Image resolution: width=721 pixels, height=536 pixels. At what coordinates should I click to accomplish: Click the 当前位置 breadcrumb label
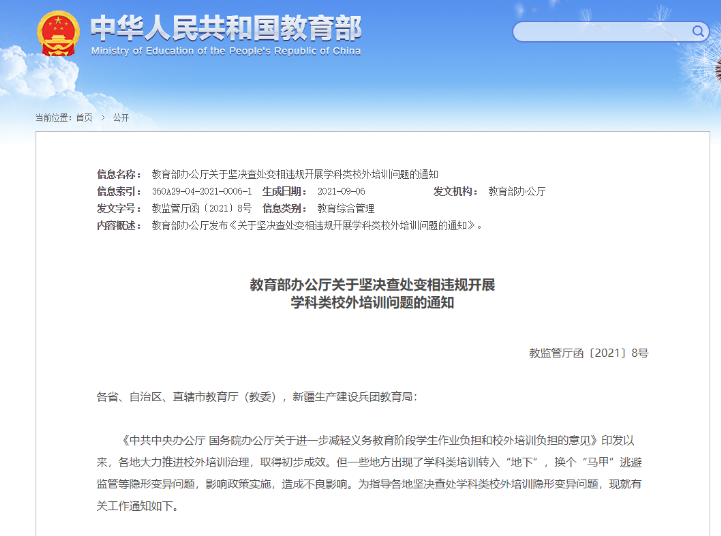coord(53,118)
